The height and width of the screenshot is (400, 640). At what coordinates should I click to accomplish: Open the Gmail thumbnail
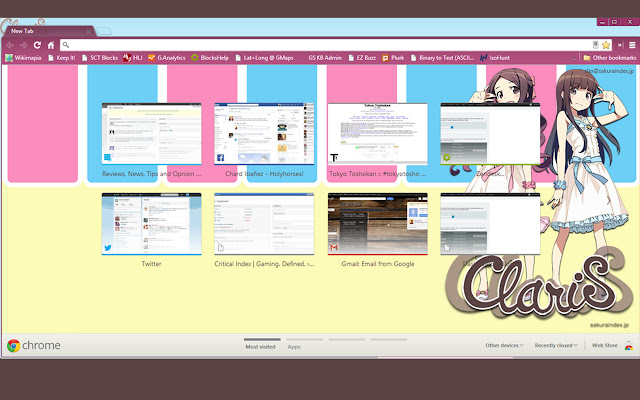coord(378,224)
